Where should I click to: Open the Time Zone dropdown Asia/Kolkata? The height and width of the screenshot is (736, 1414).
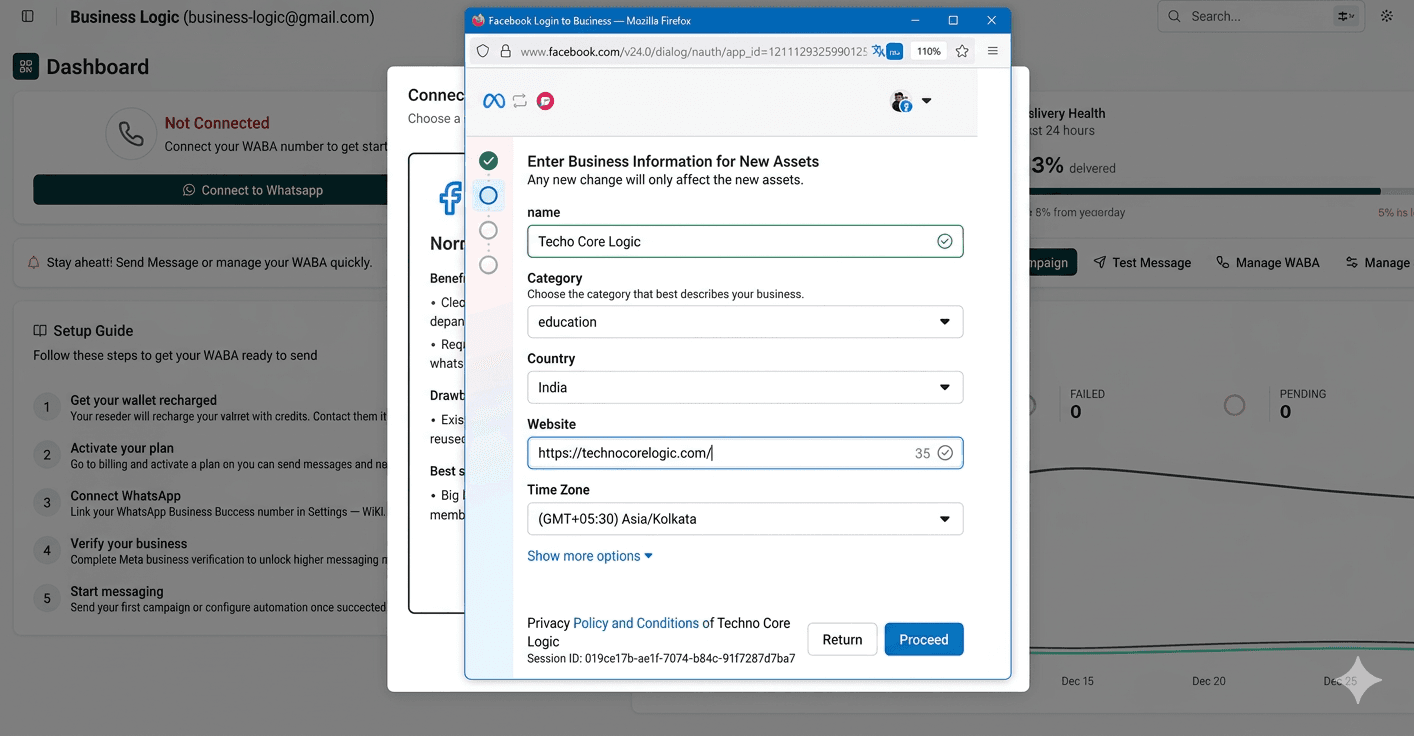[745, 519]
